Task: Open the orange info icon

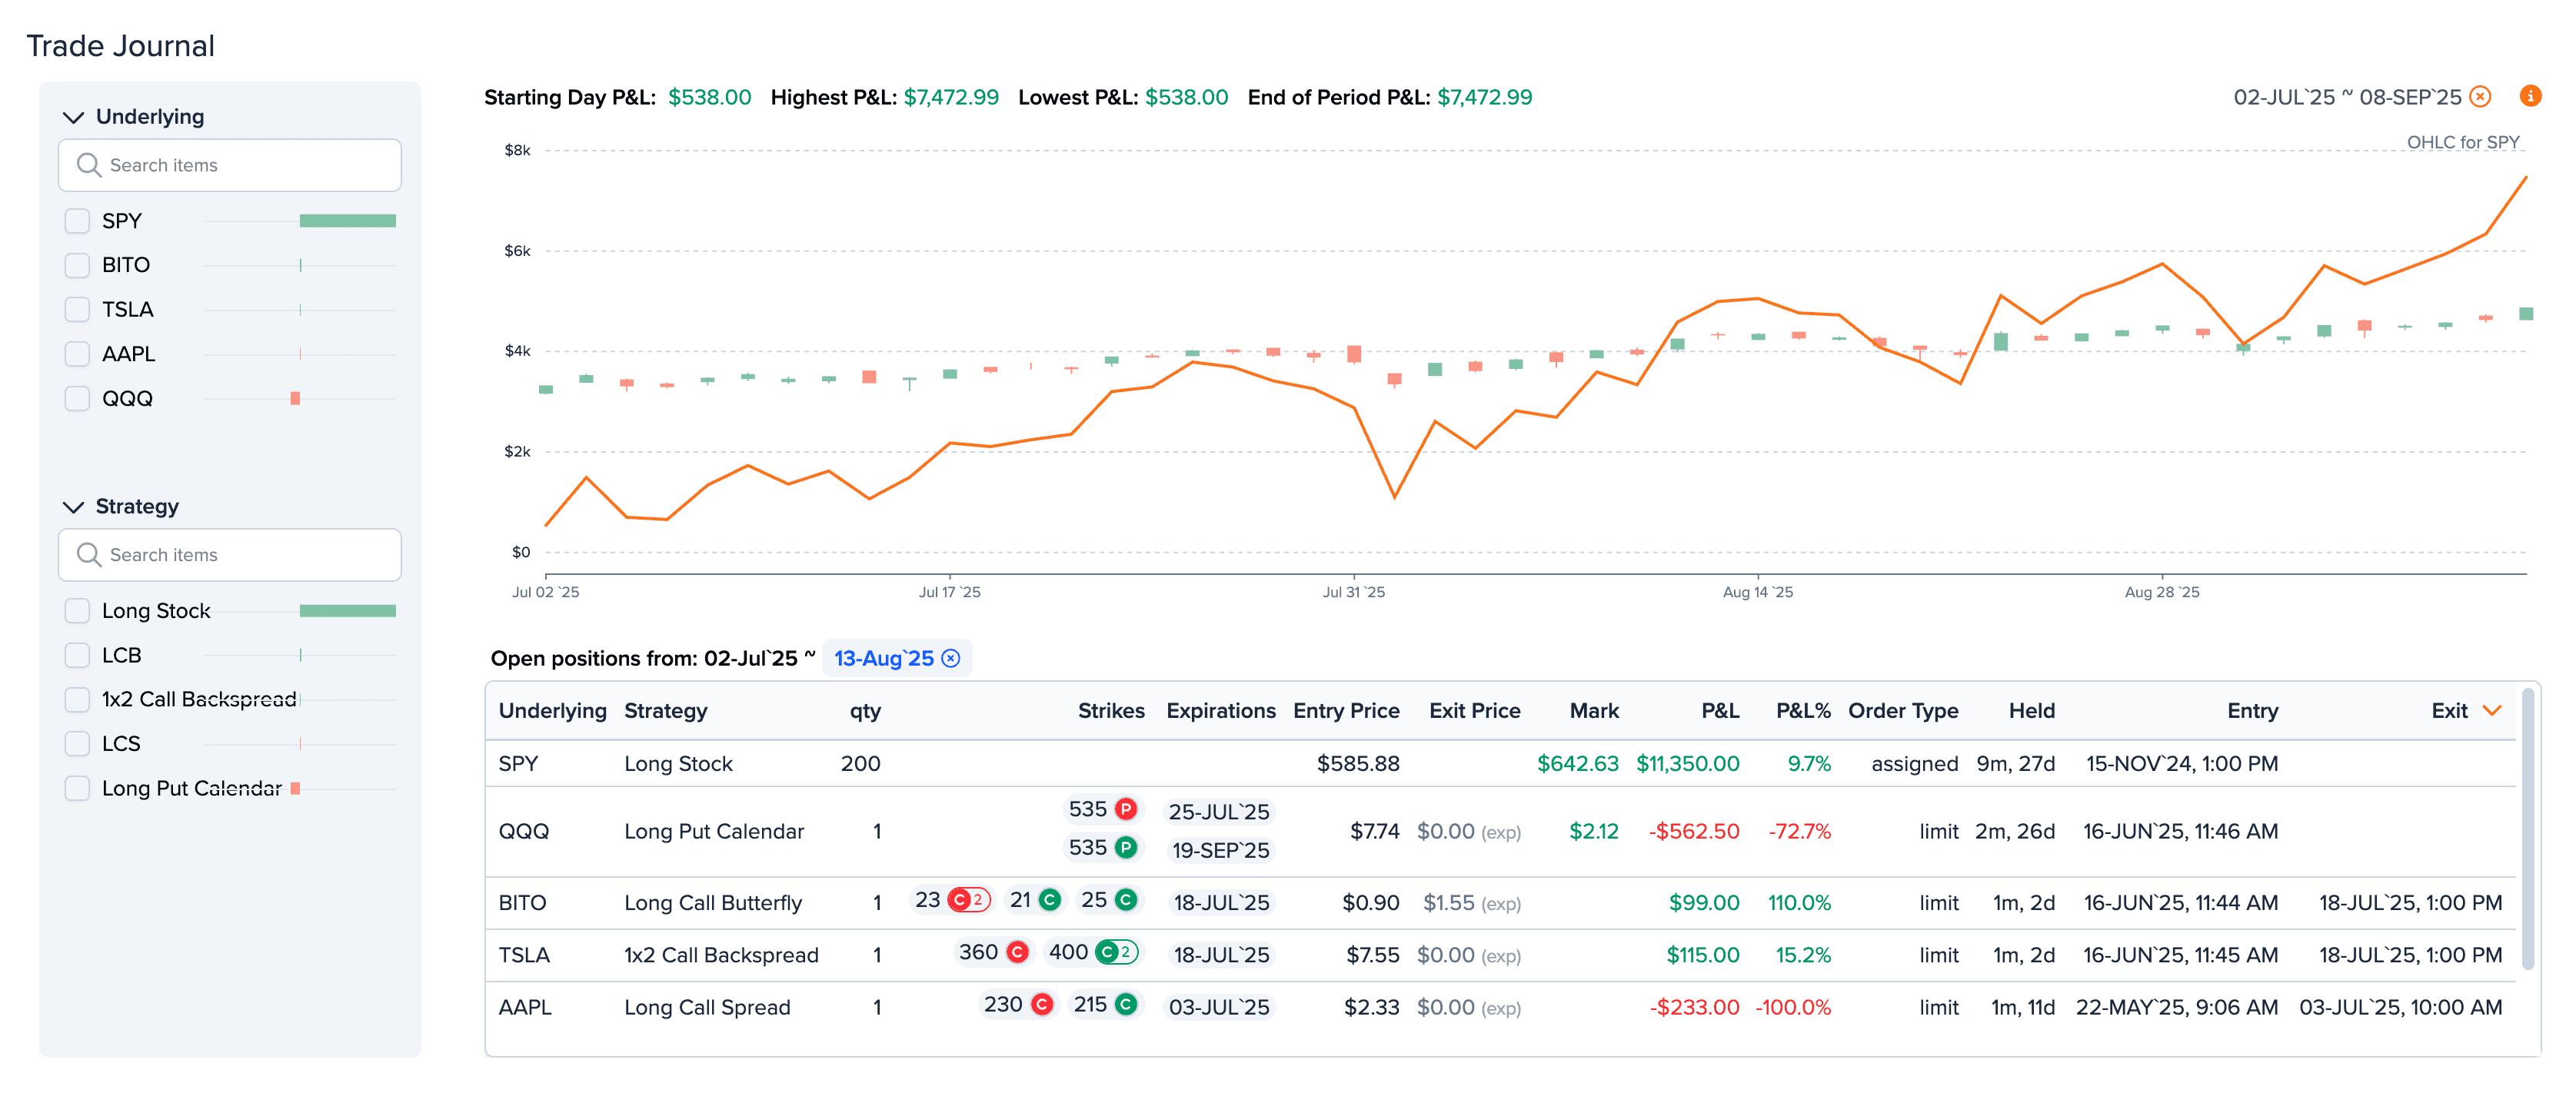Action: [x=2530, y=96]
